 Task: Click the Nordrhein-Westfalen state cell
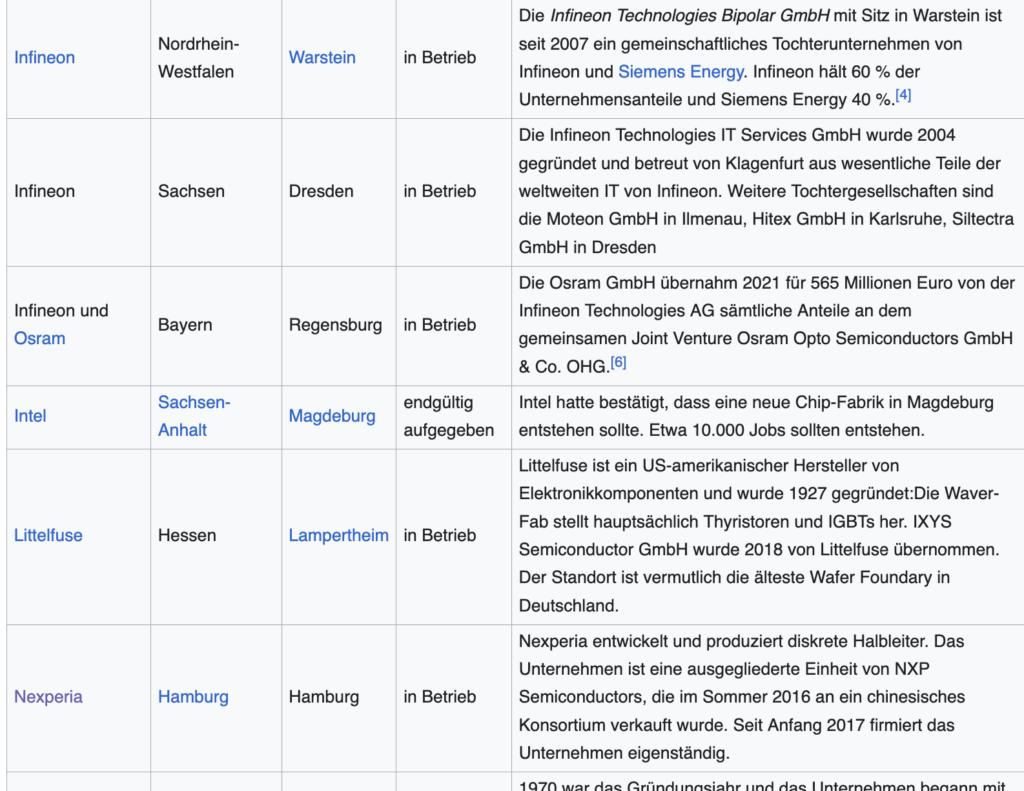pos(198,57)
